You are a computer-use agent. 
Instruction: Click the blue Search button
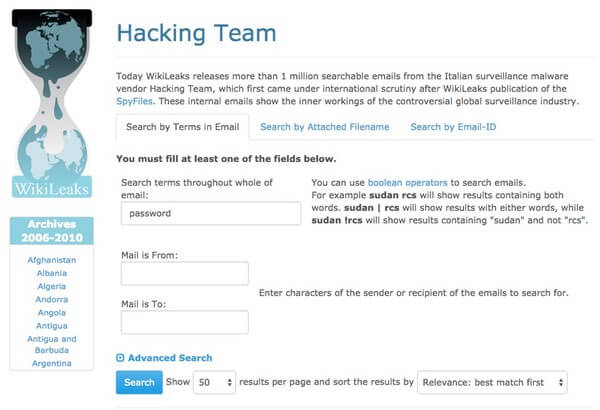tap(139, 382)
